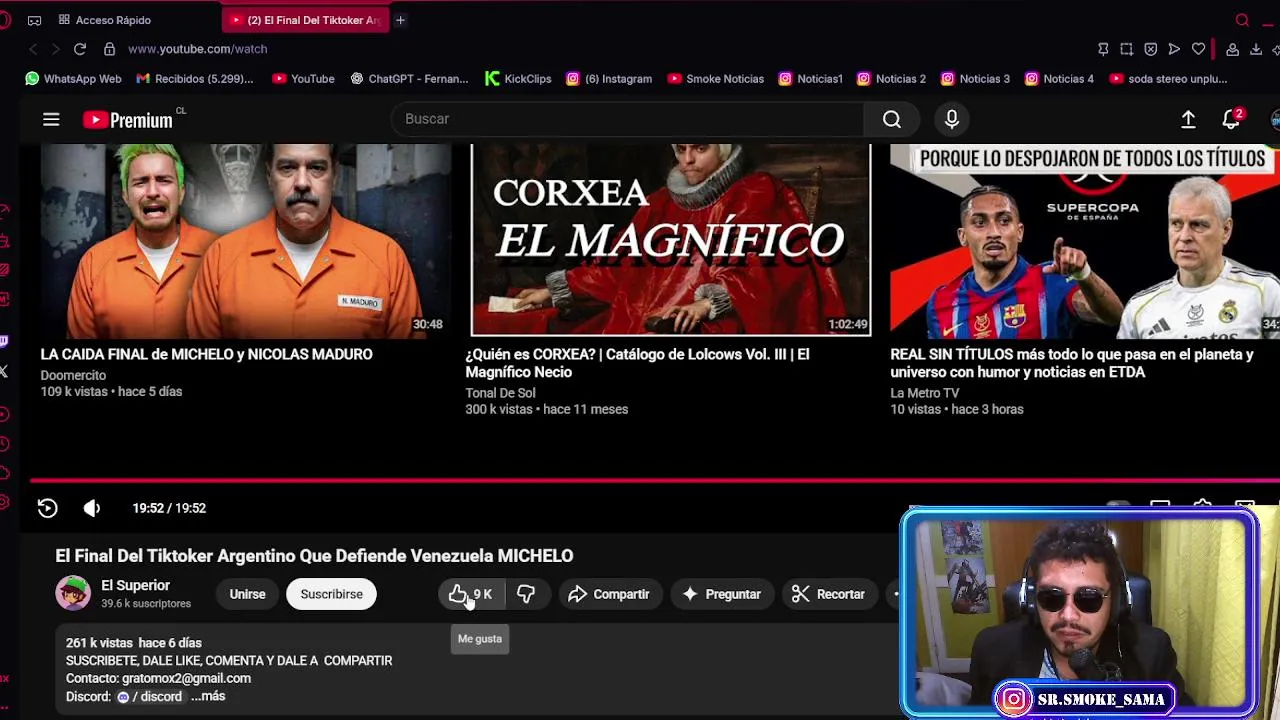Open the browser downloads icon
Screen dimensions: 1280x720
(x=1256, y=48)
